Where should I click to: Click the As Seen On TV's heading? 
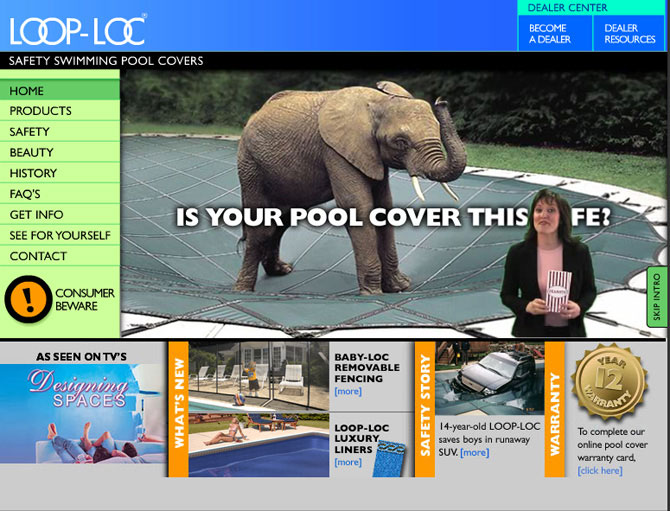[x=81, y=356]
